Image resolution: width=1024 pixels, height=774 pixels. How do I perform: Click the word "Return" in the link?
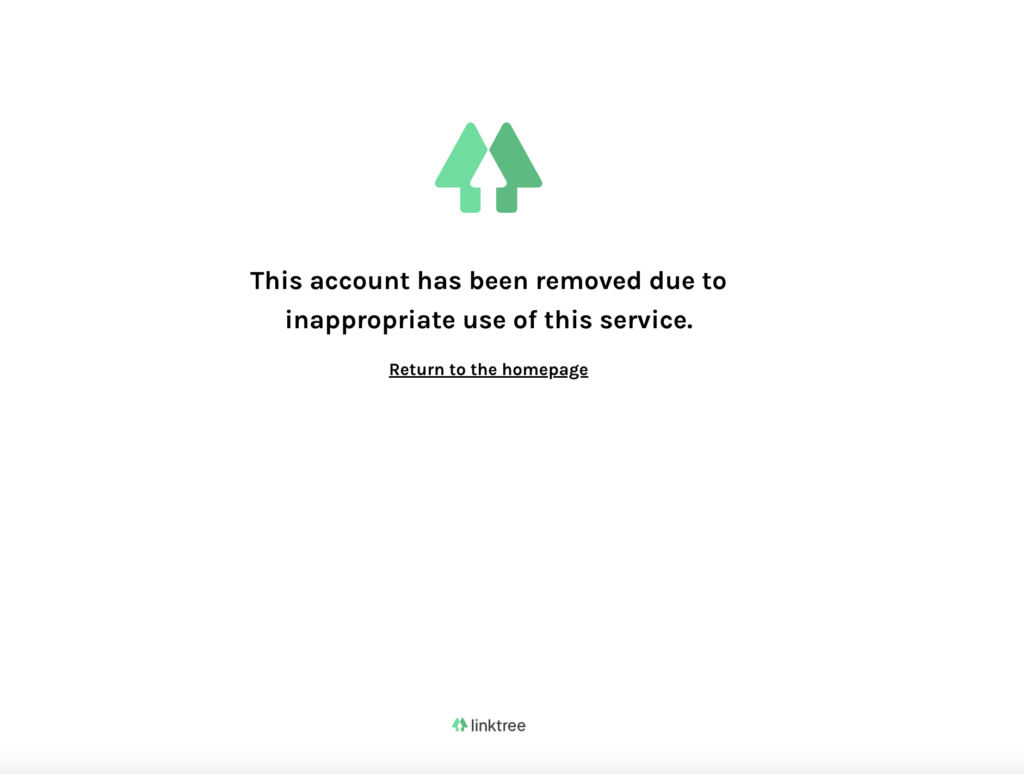pos(417,370)
